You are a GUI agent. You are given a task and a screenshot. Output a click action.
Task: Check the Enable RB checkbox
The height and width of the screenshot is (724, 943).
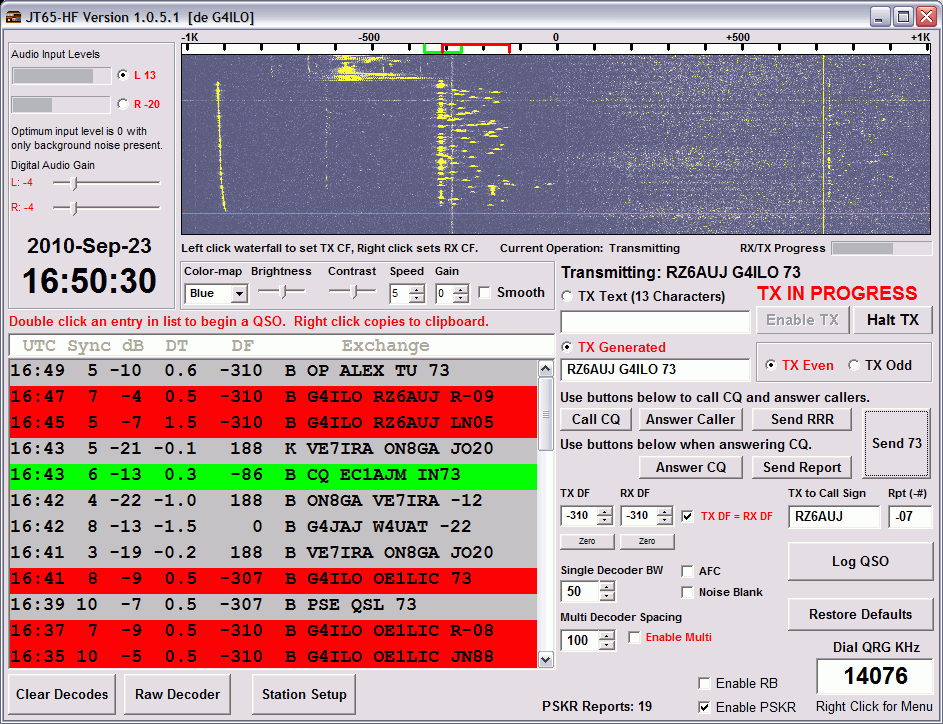(704, 683)
